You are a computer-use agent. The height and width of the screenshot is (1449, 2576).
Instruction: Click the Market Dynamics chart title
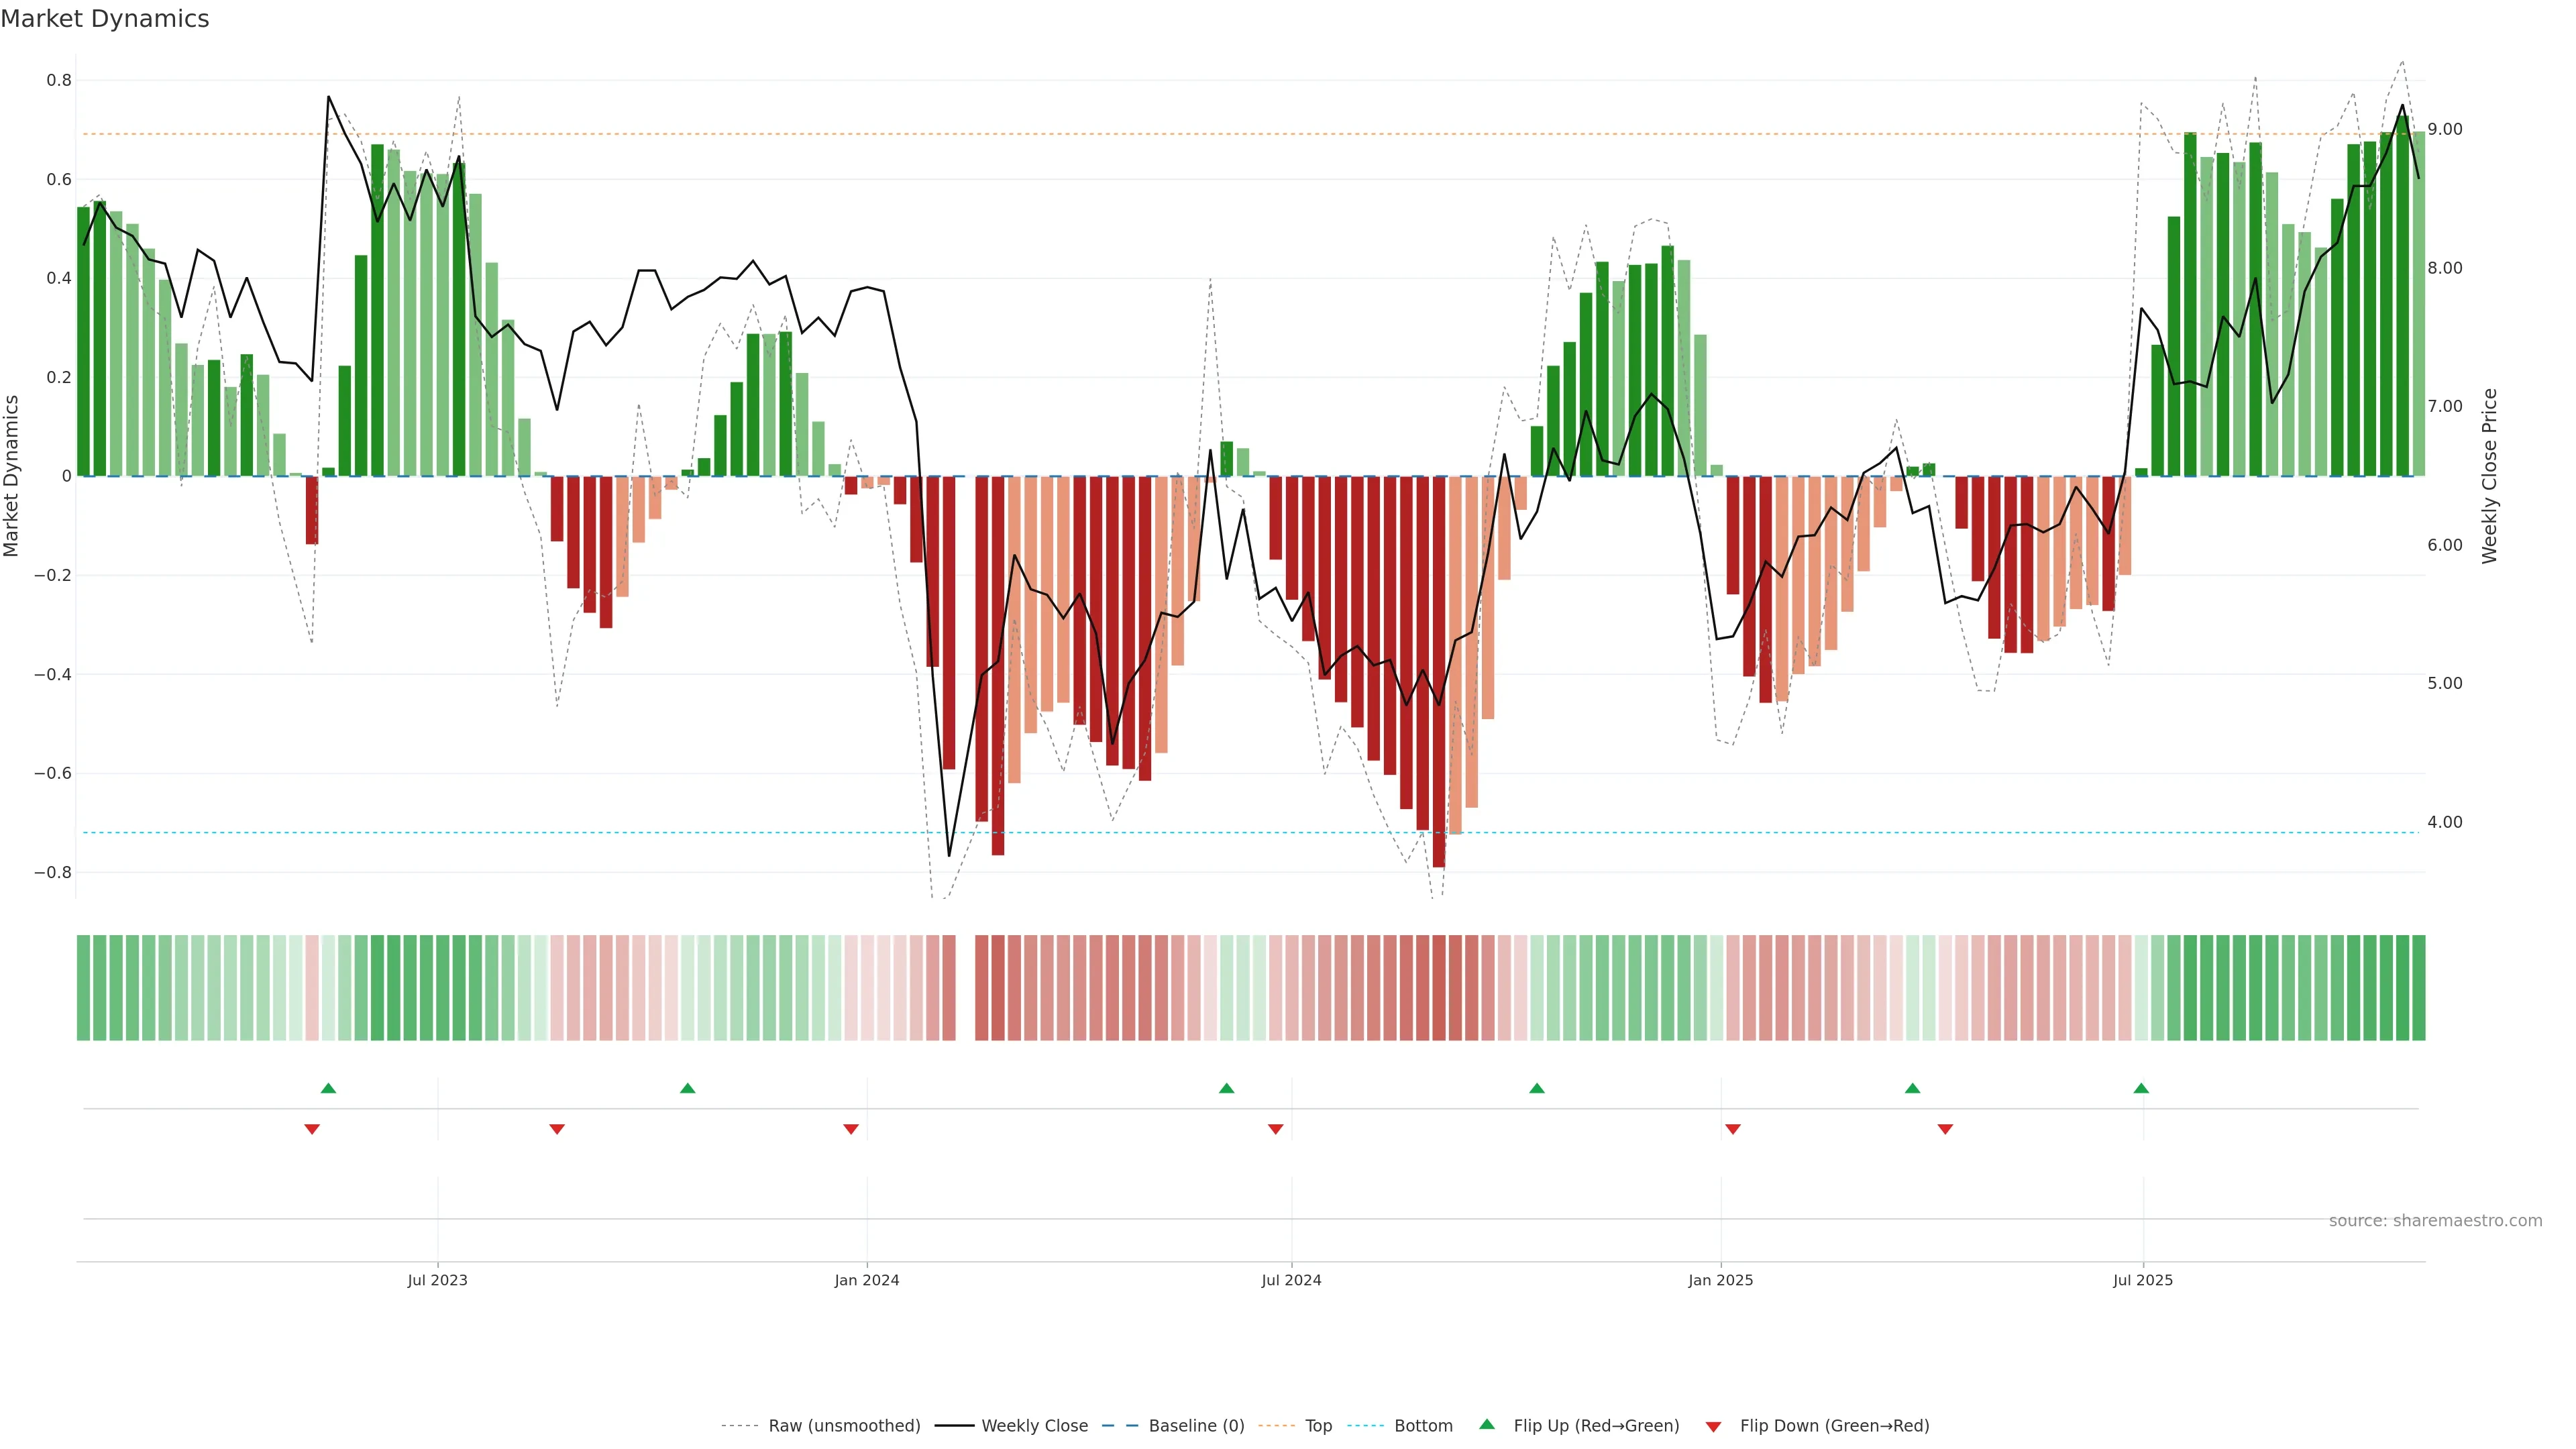tap(105, 19)
